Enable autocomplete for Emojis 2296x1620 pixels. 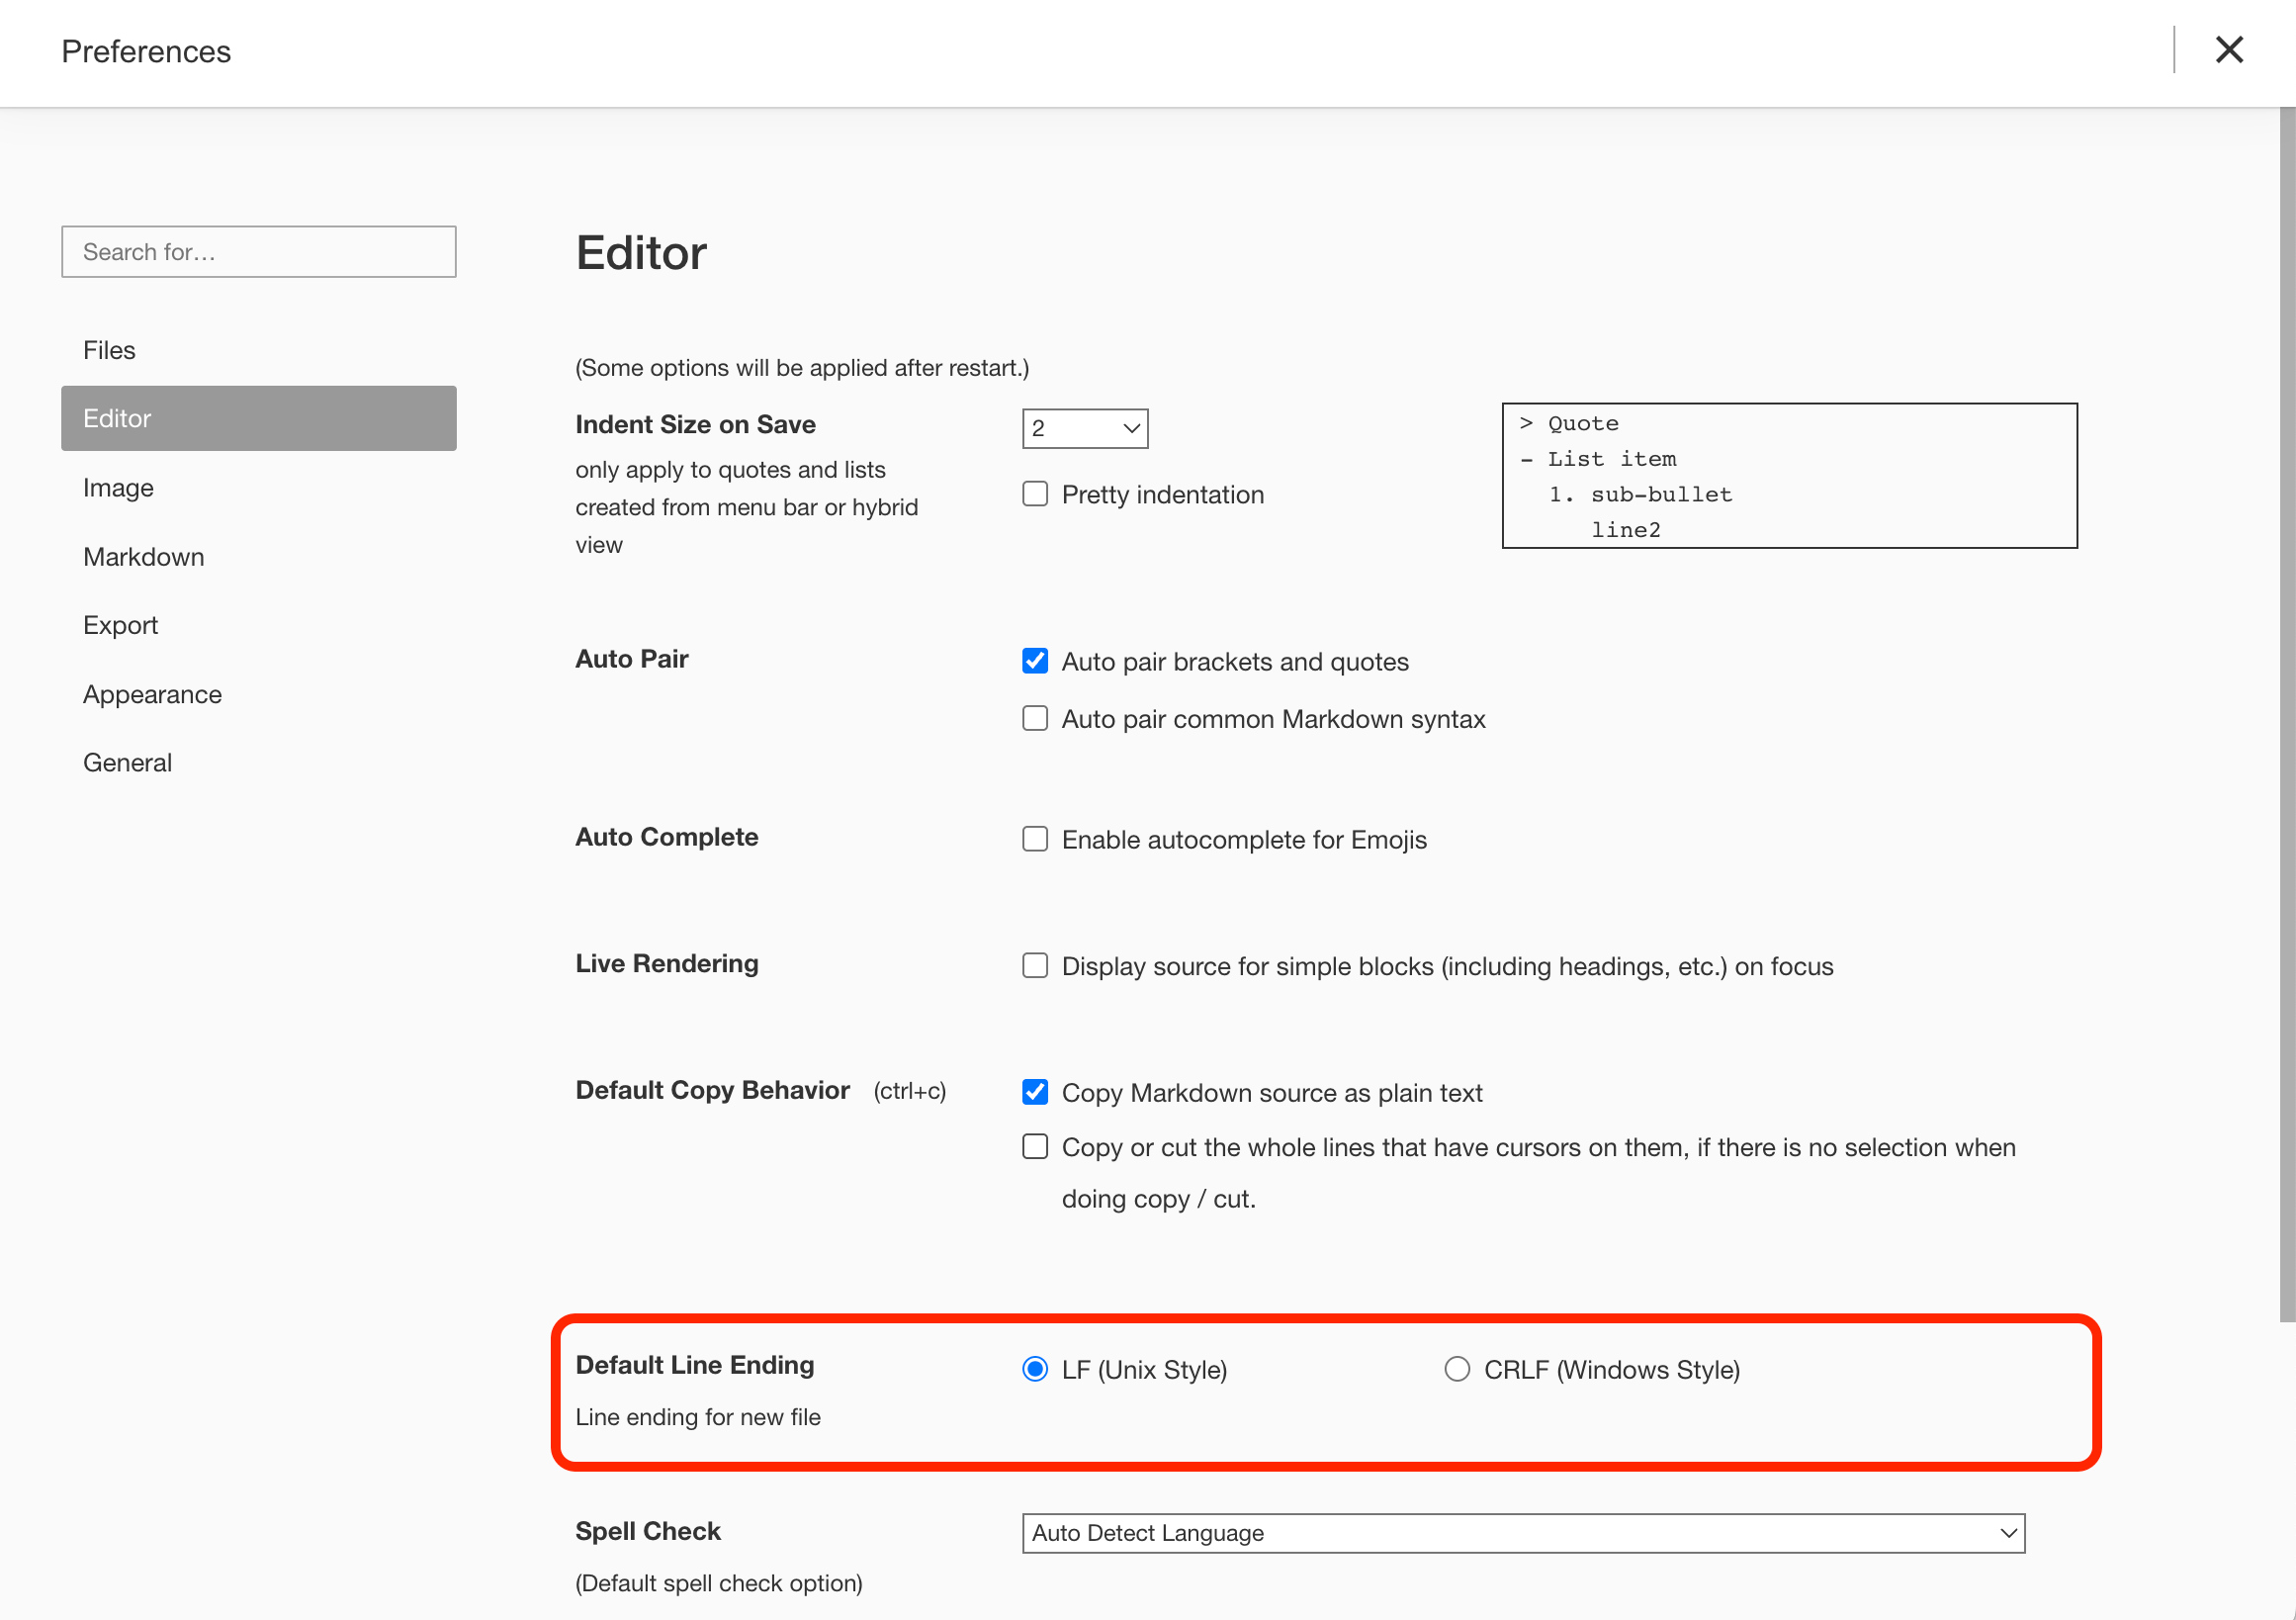[1034, 839]
